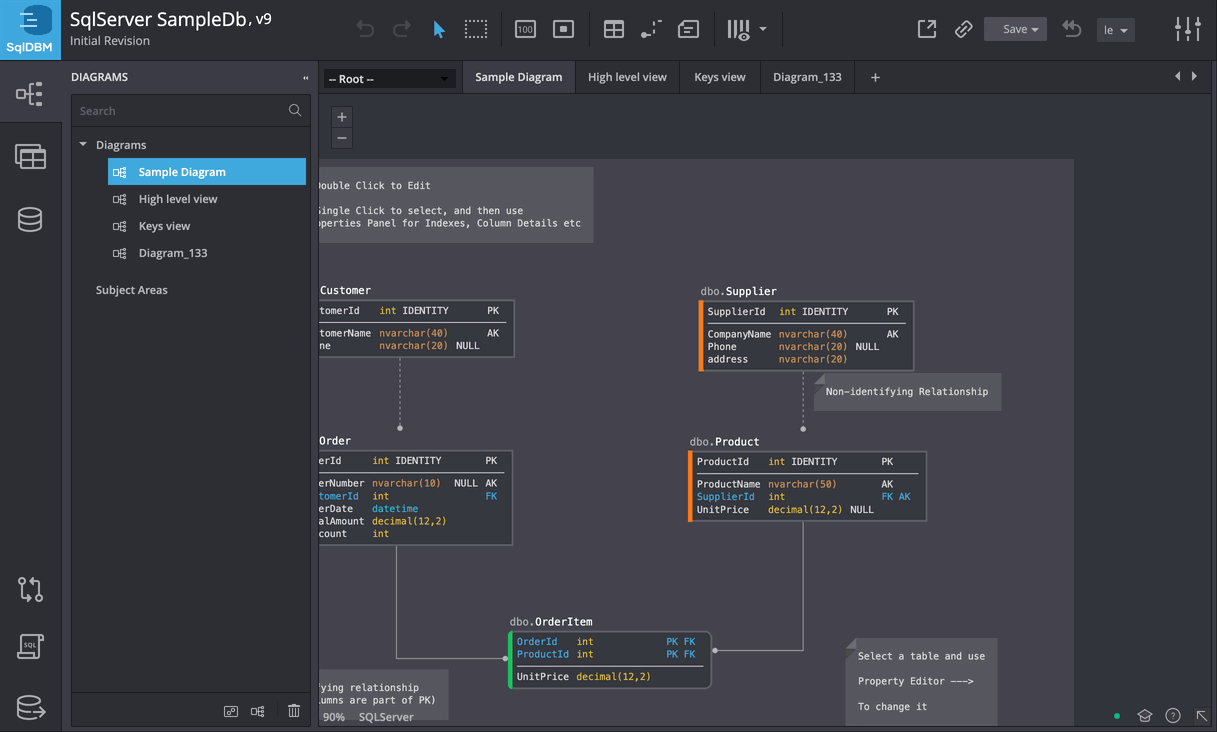The image size is (1217, 732).
Task: Select the dbo.Product table header
Action: tap(724, 441)
